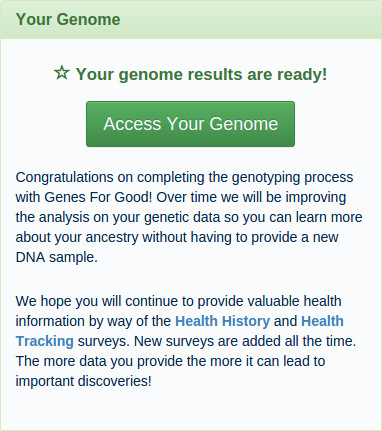
Task: Click the 'Genes For Good!' text
Action: pyautogui.click(x=98, y=197)
